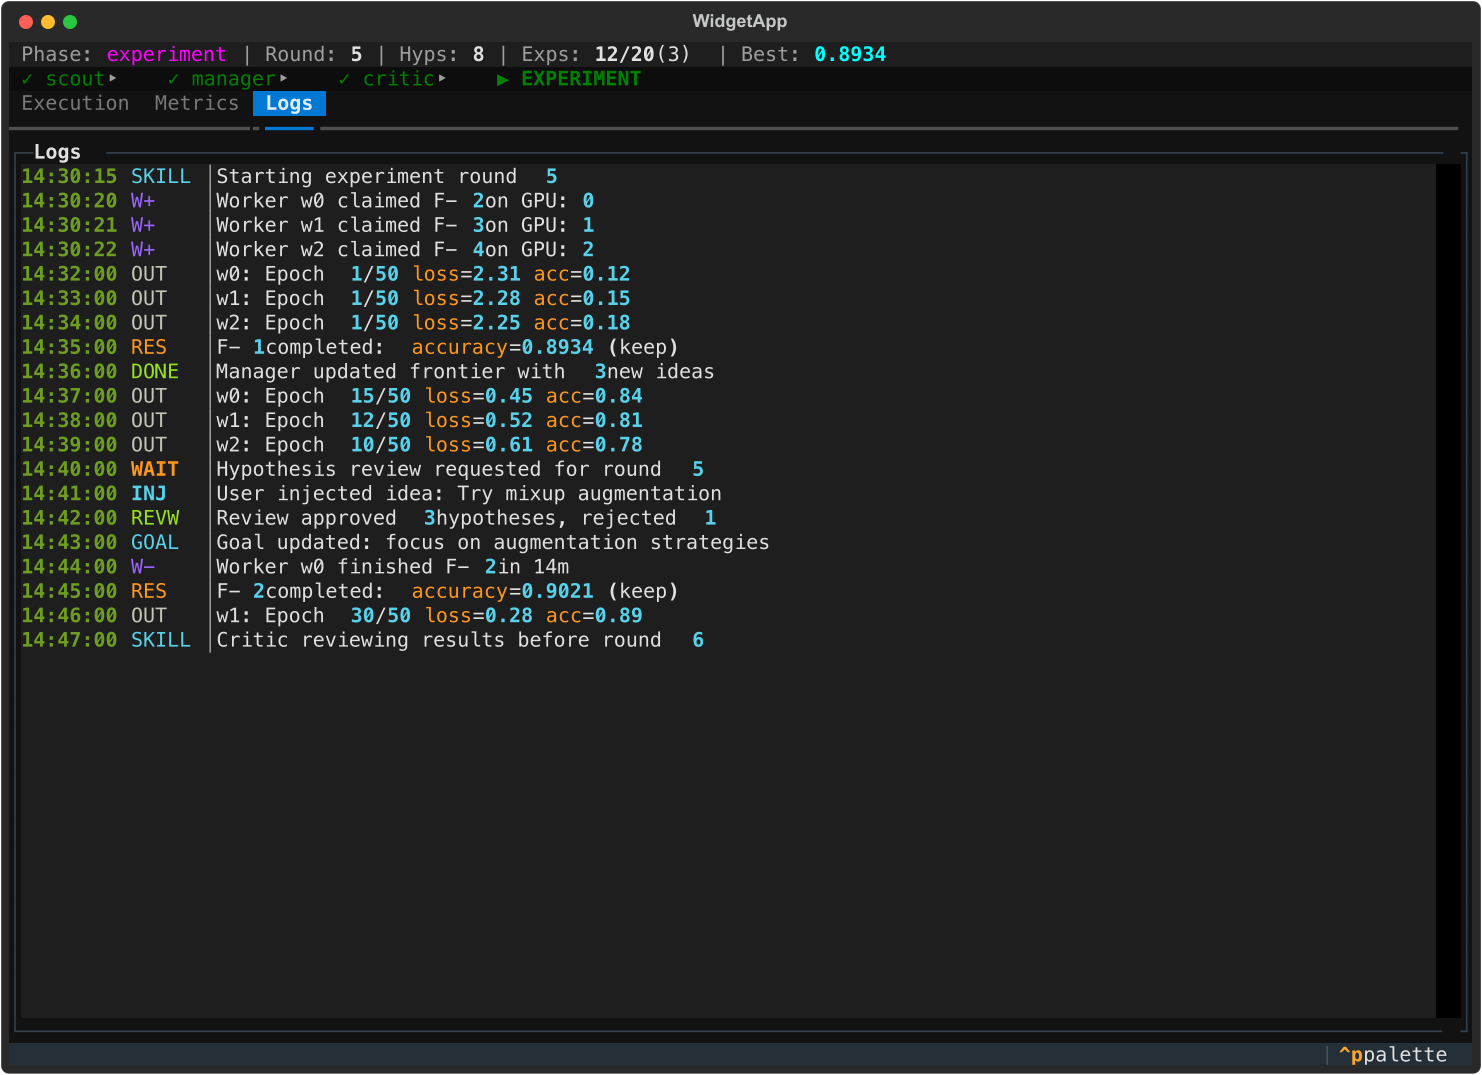Expand the scout stage arrow

113,78
